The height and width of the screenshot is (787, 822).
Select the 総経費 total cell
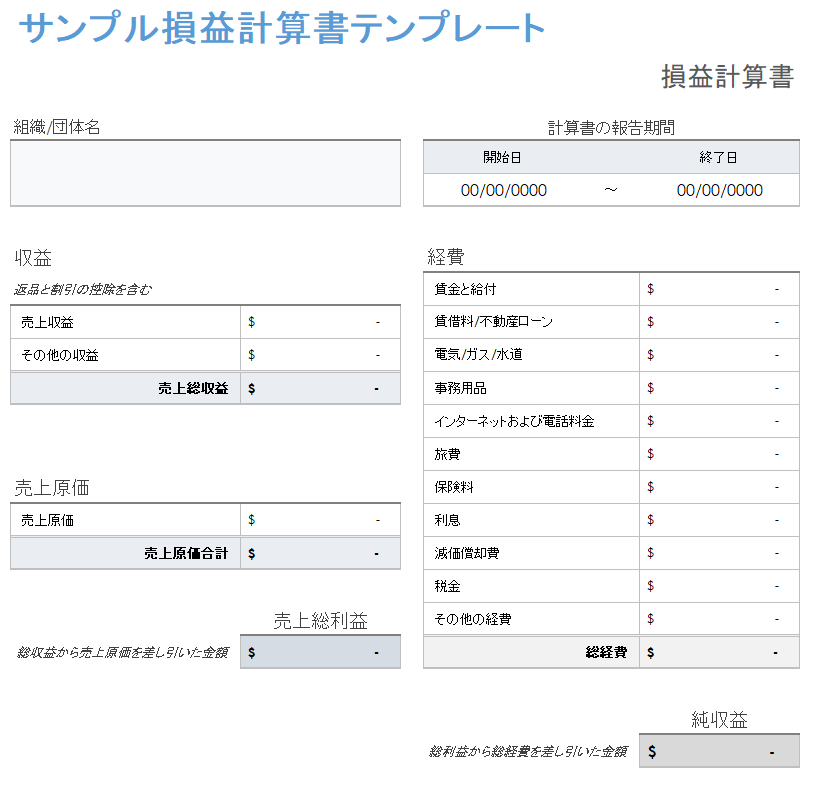[x=719, y=652]
